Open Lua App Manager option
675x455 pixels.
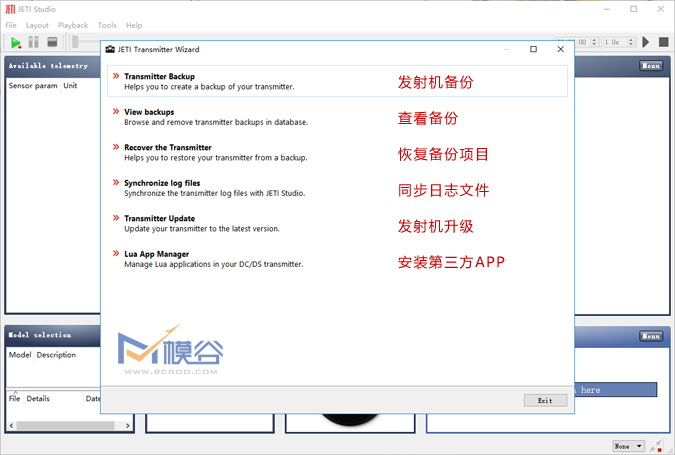coord(337,259)
